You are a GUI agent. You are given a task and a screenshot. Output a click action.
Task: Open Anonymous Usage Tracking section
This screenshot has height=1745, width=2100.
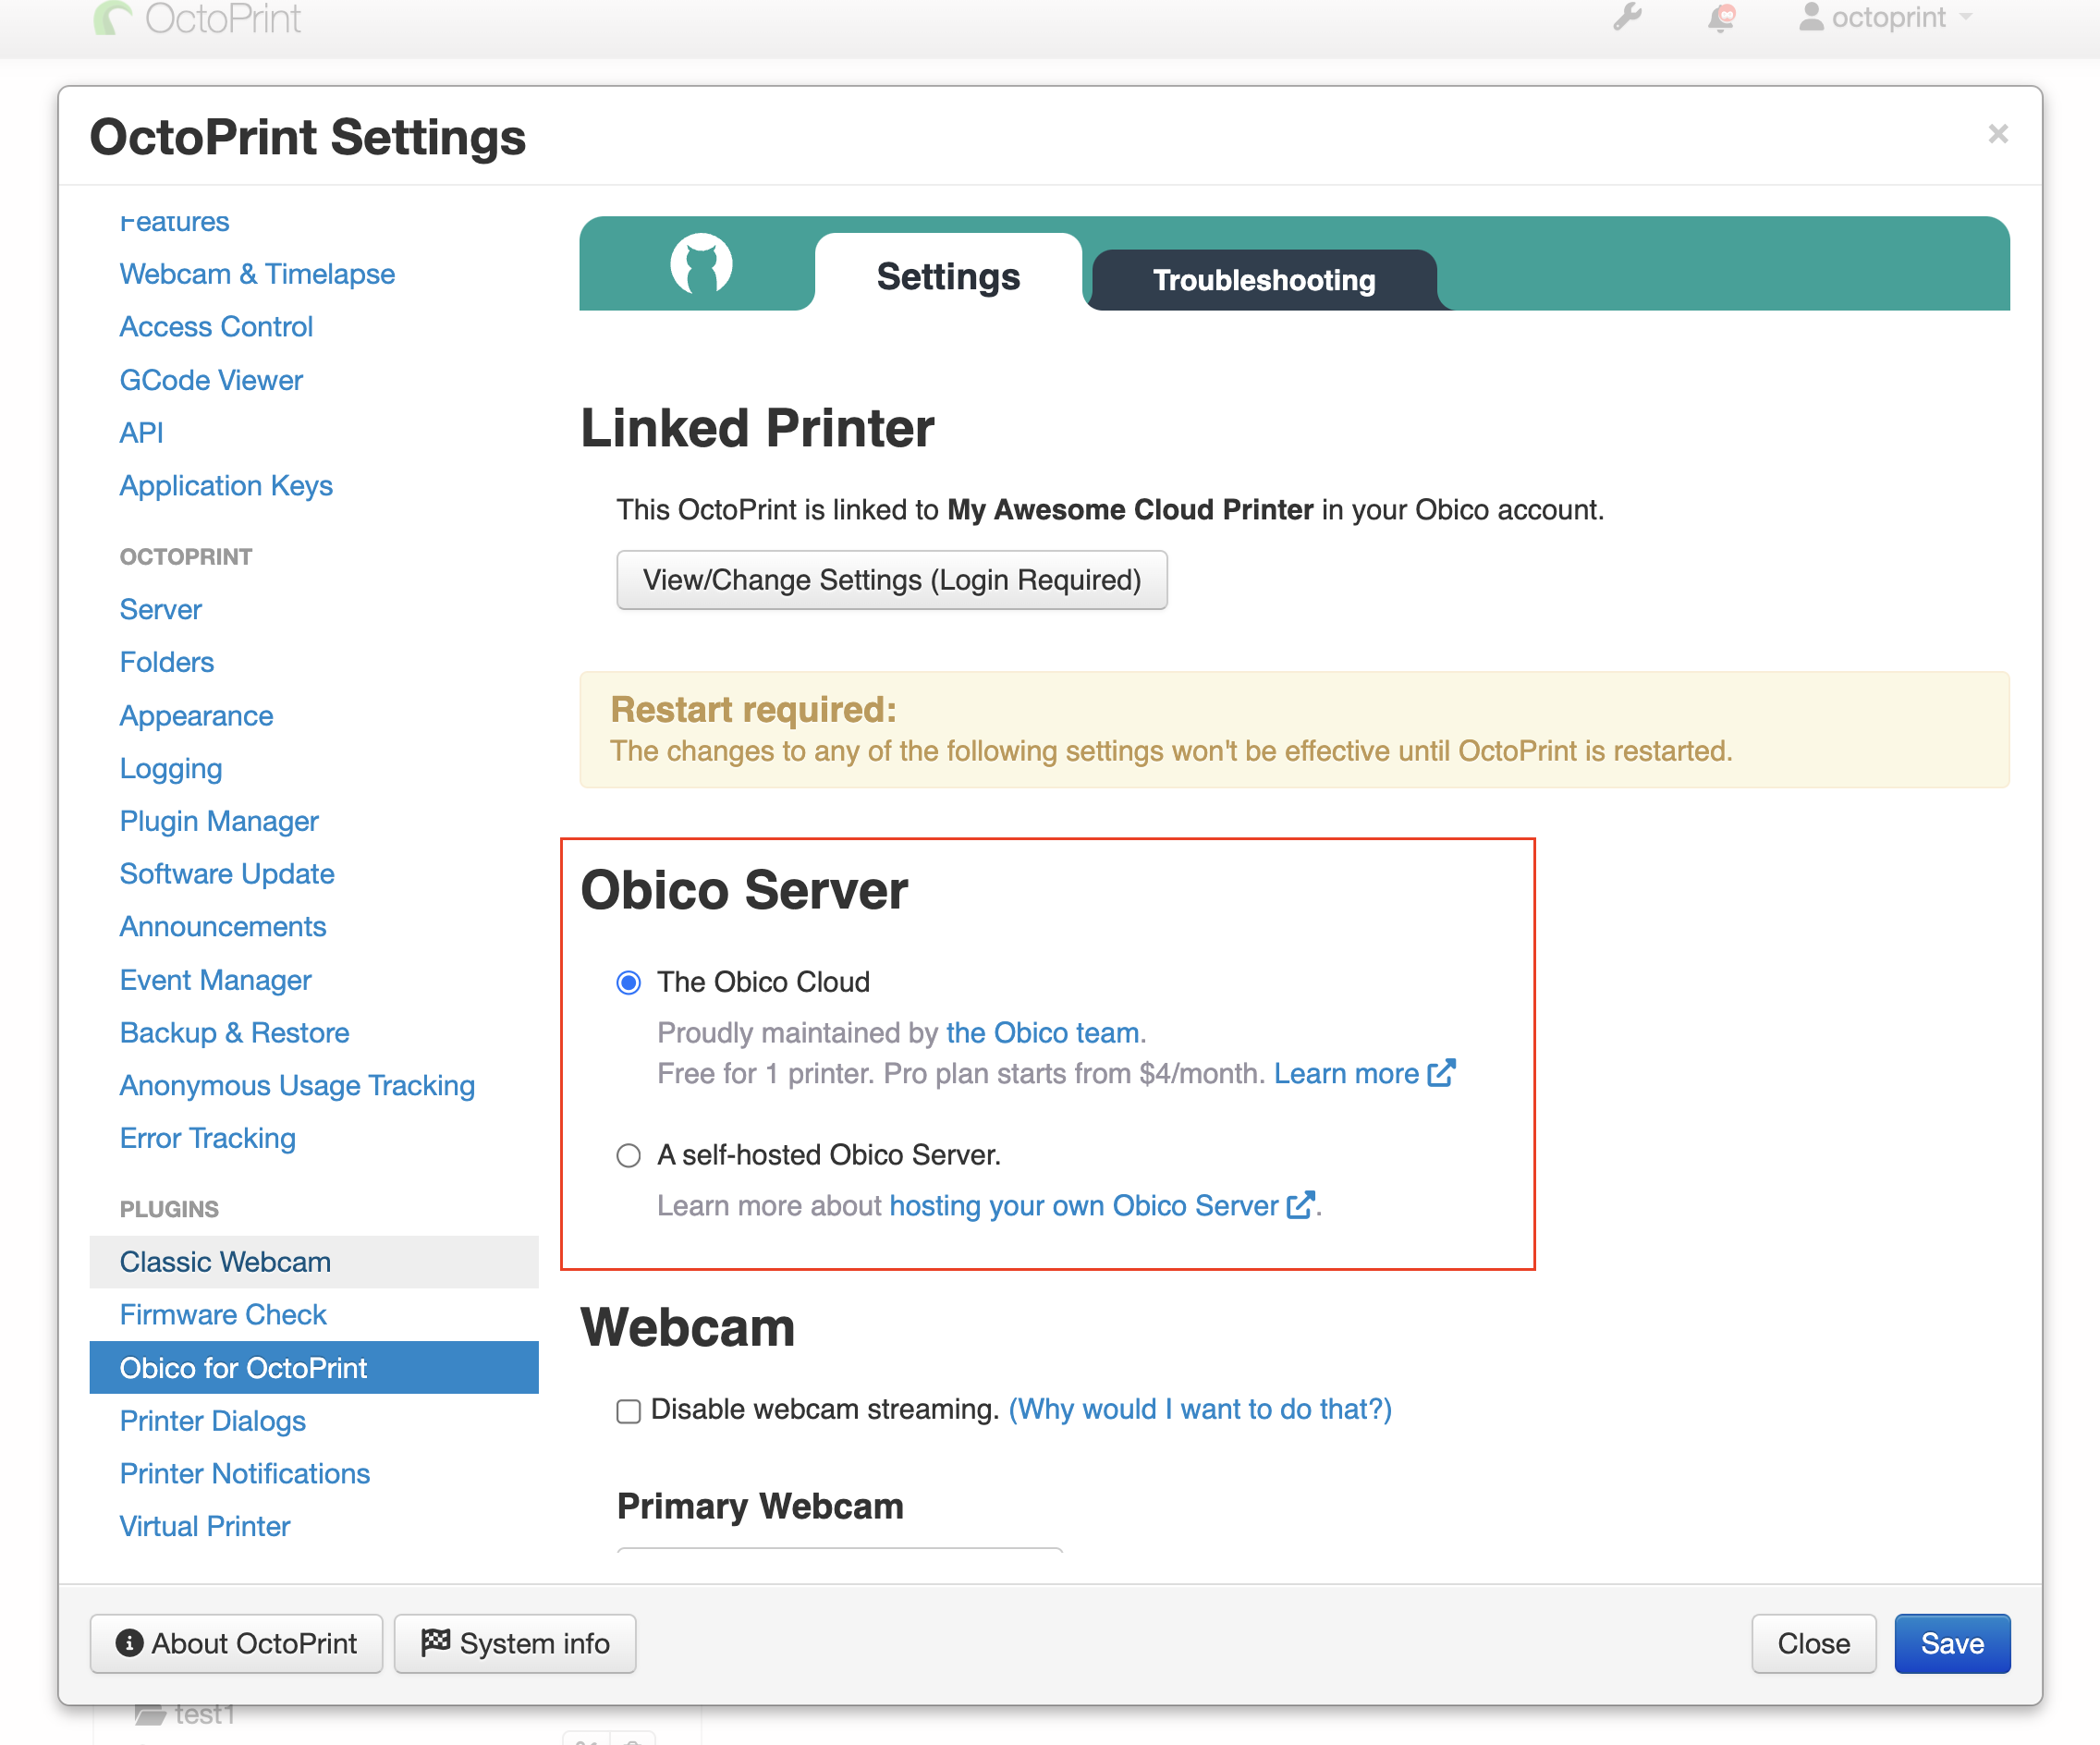[297, 1086]
